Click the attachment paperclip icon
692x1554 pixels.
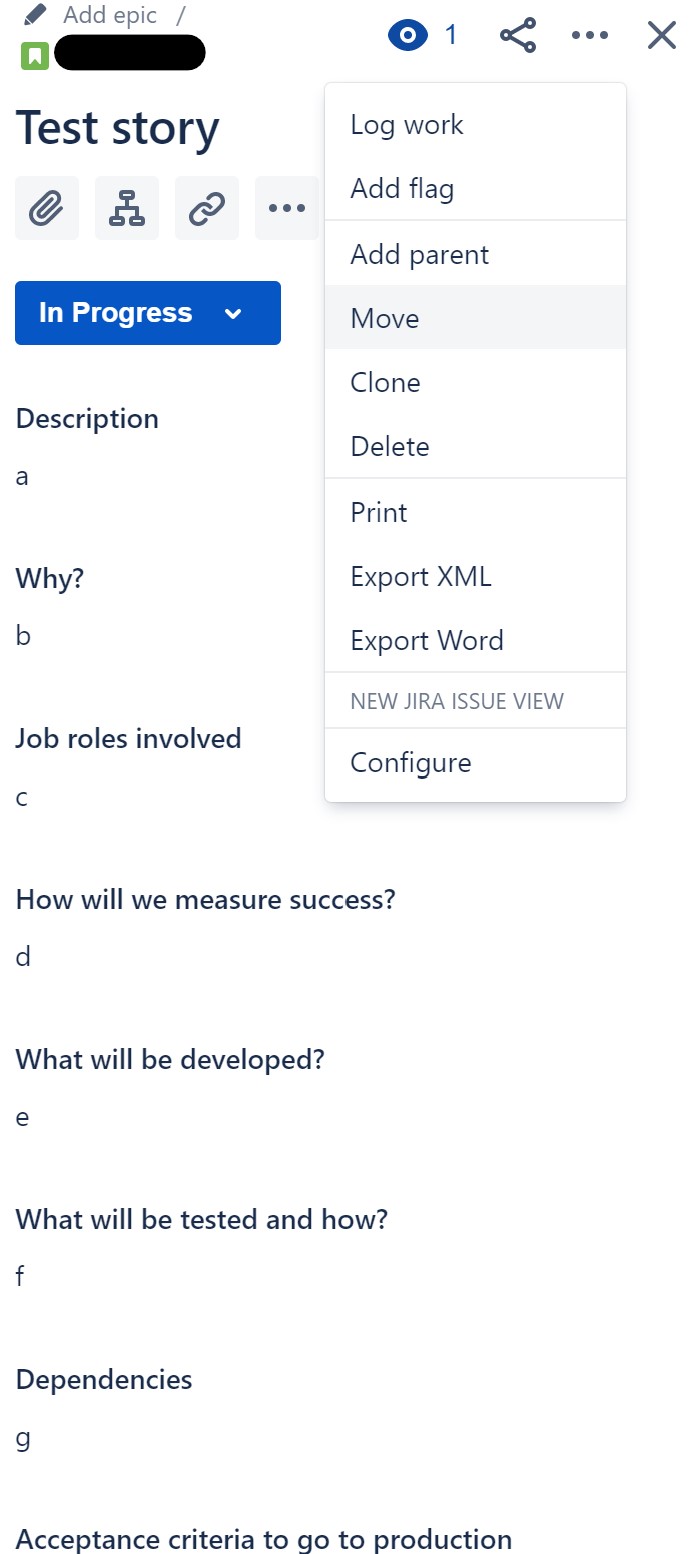tap(47, 208)
